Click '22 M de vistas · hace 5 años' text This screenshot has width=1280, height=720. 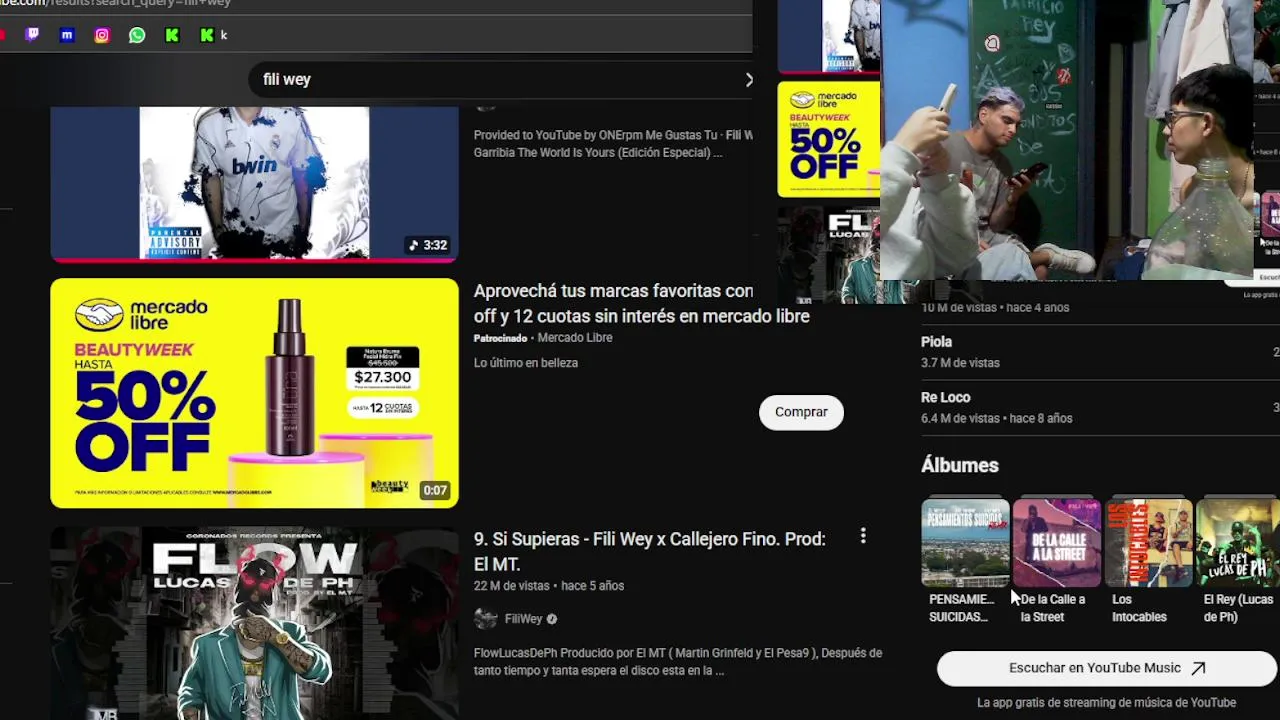[x=548, y=586]
